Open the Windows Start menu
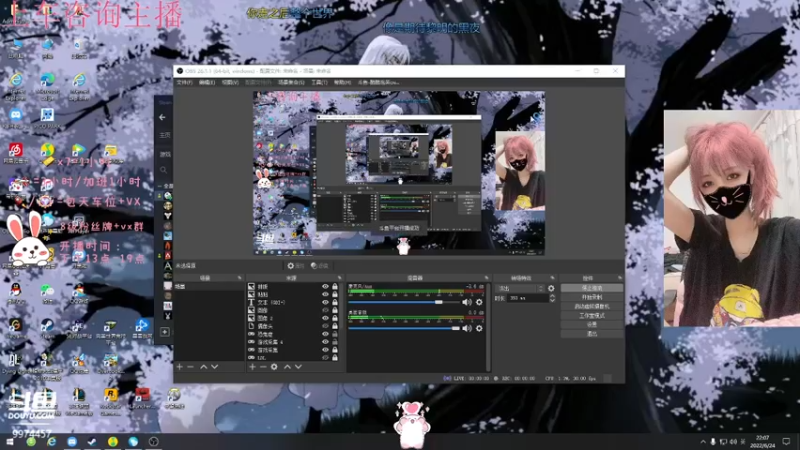Image resolution: width=800 pixels, height=450 pixels. coord(10,442)
